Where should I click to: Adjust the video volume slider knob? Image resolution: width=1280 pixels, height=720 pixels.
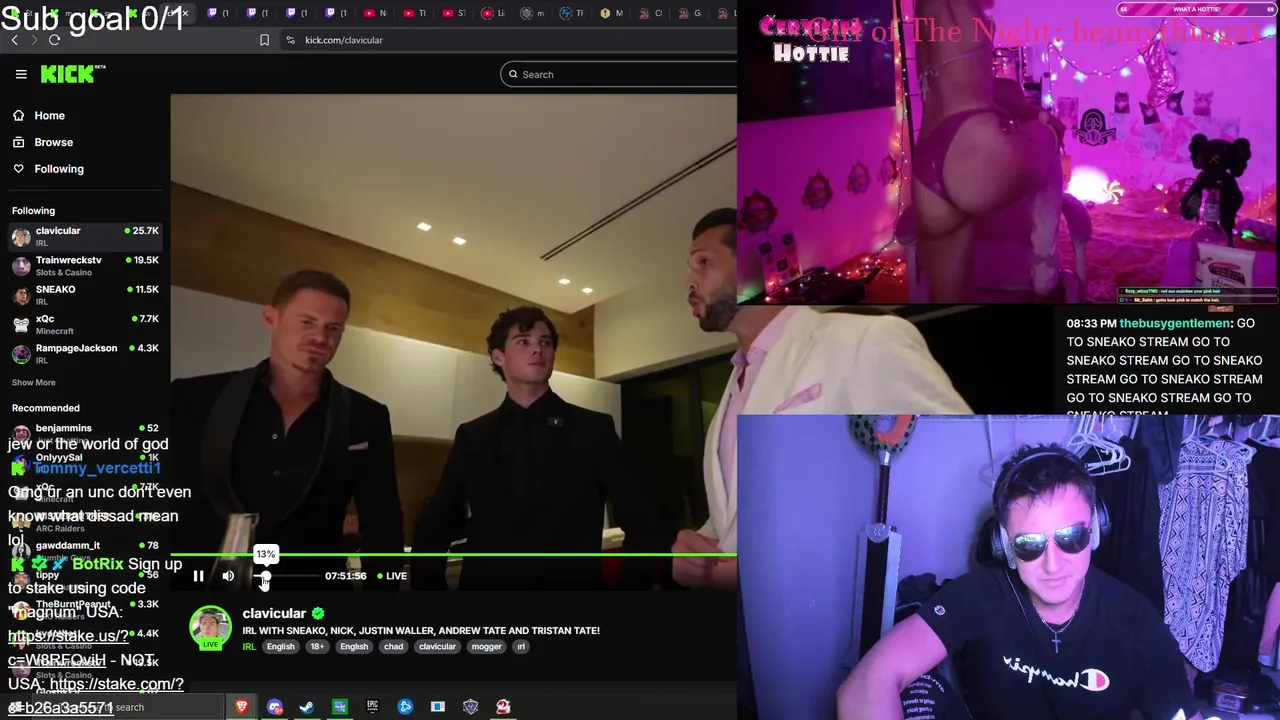pyautogui.click(x=265, y=576)
